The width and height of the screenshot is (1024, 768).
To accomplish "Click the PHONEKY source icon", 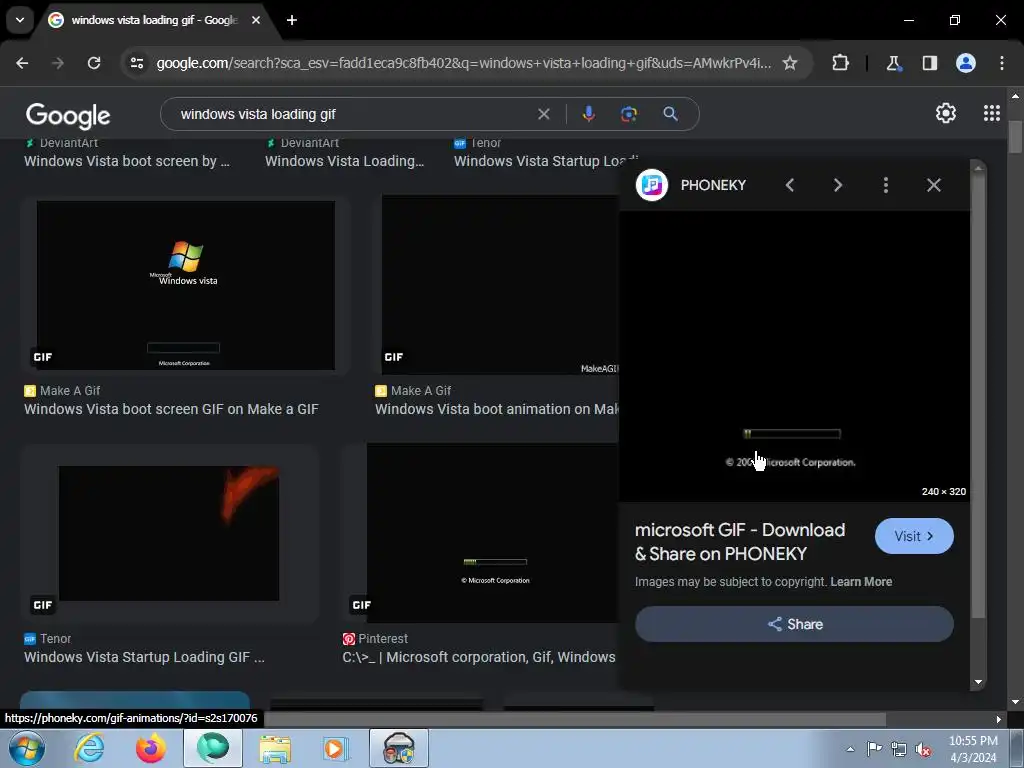I will tap(652, 185).
